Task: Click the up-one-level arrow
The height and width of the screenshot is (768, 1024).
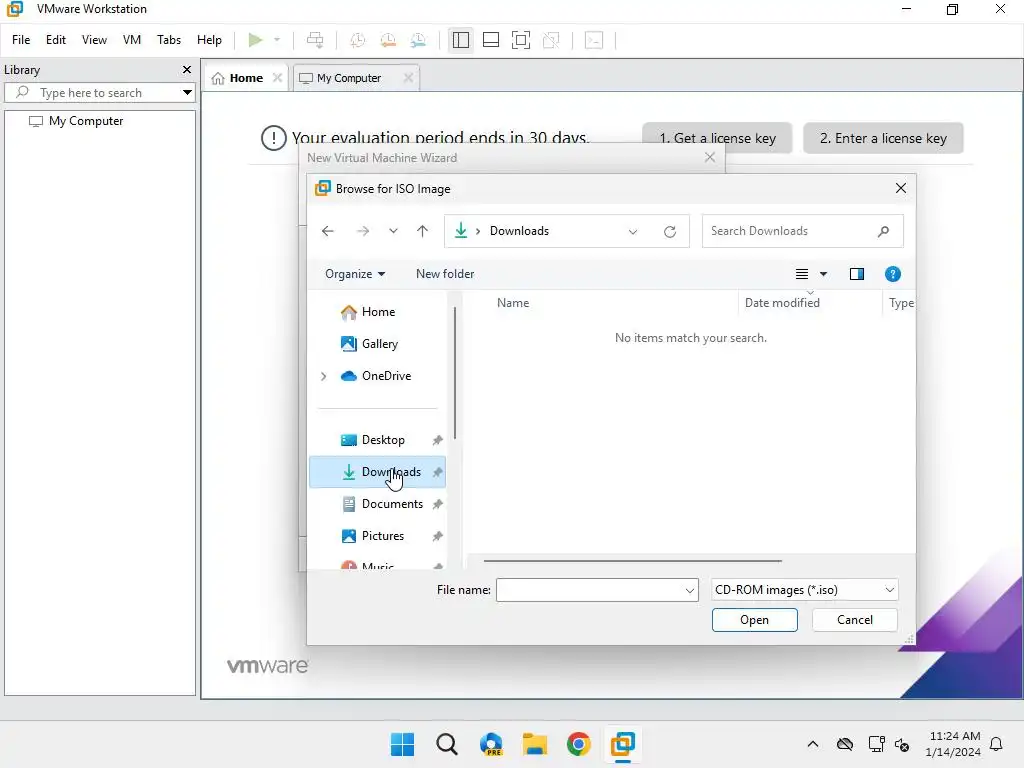Action: coord(423,231)
